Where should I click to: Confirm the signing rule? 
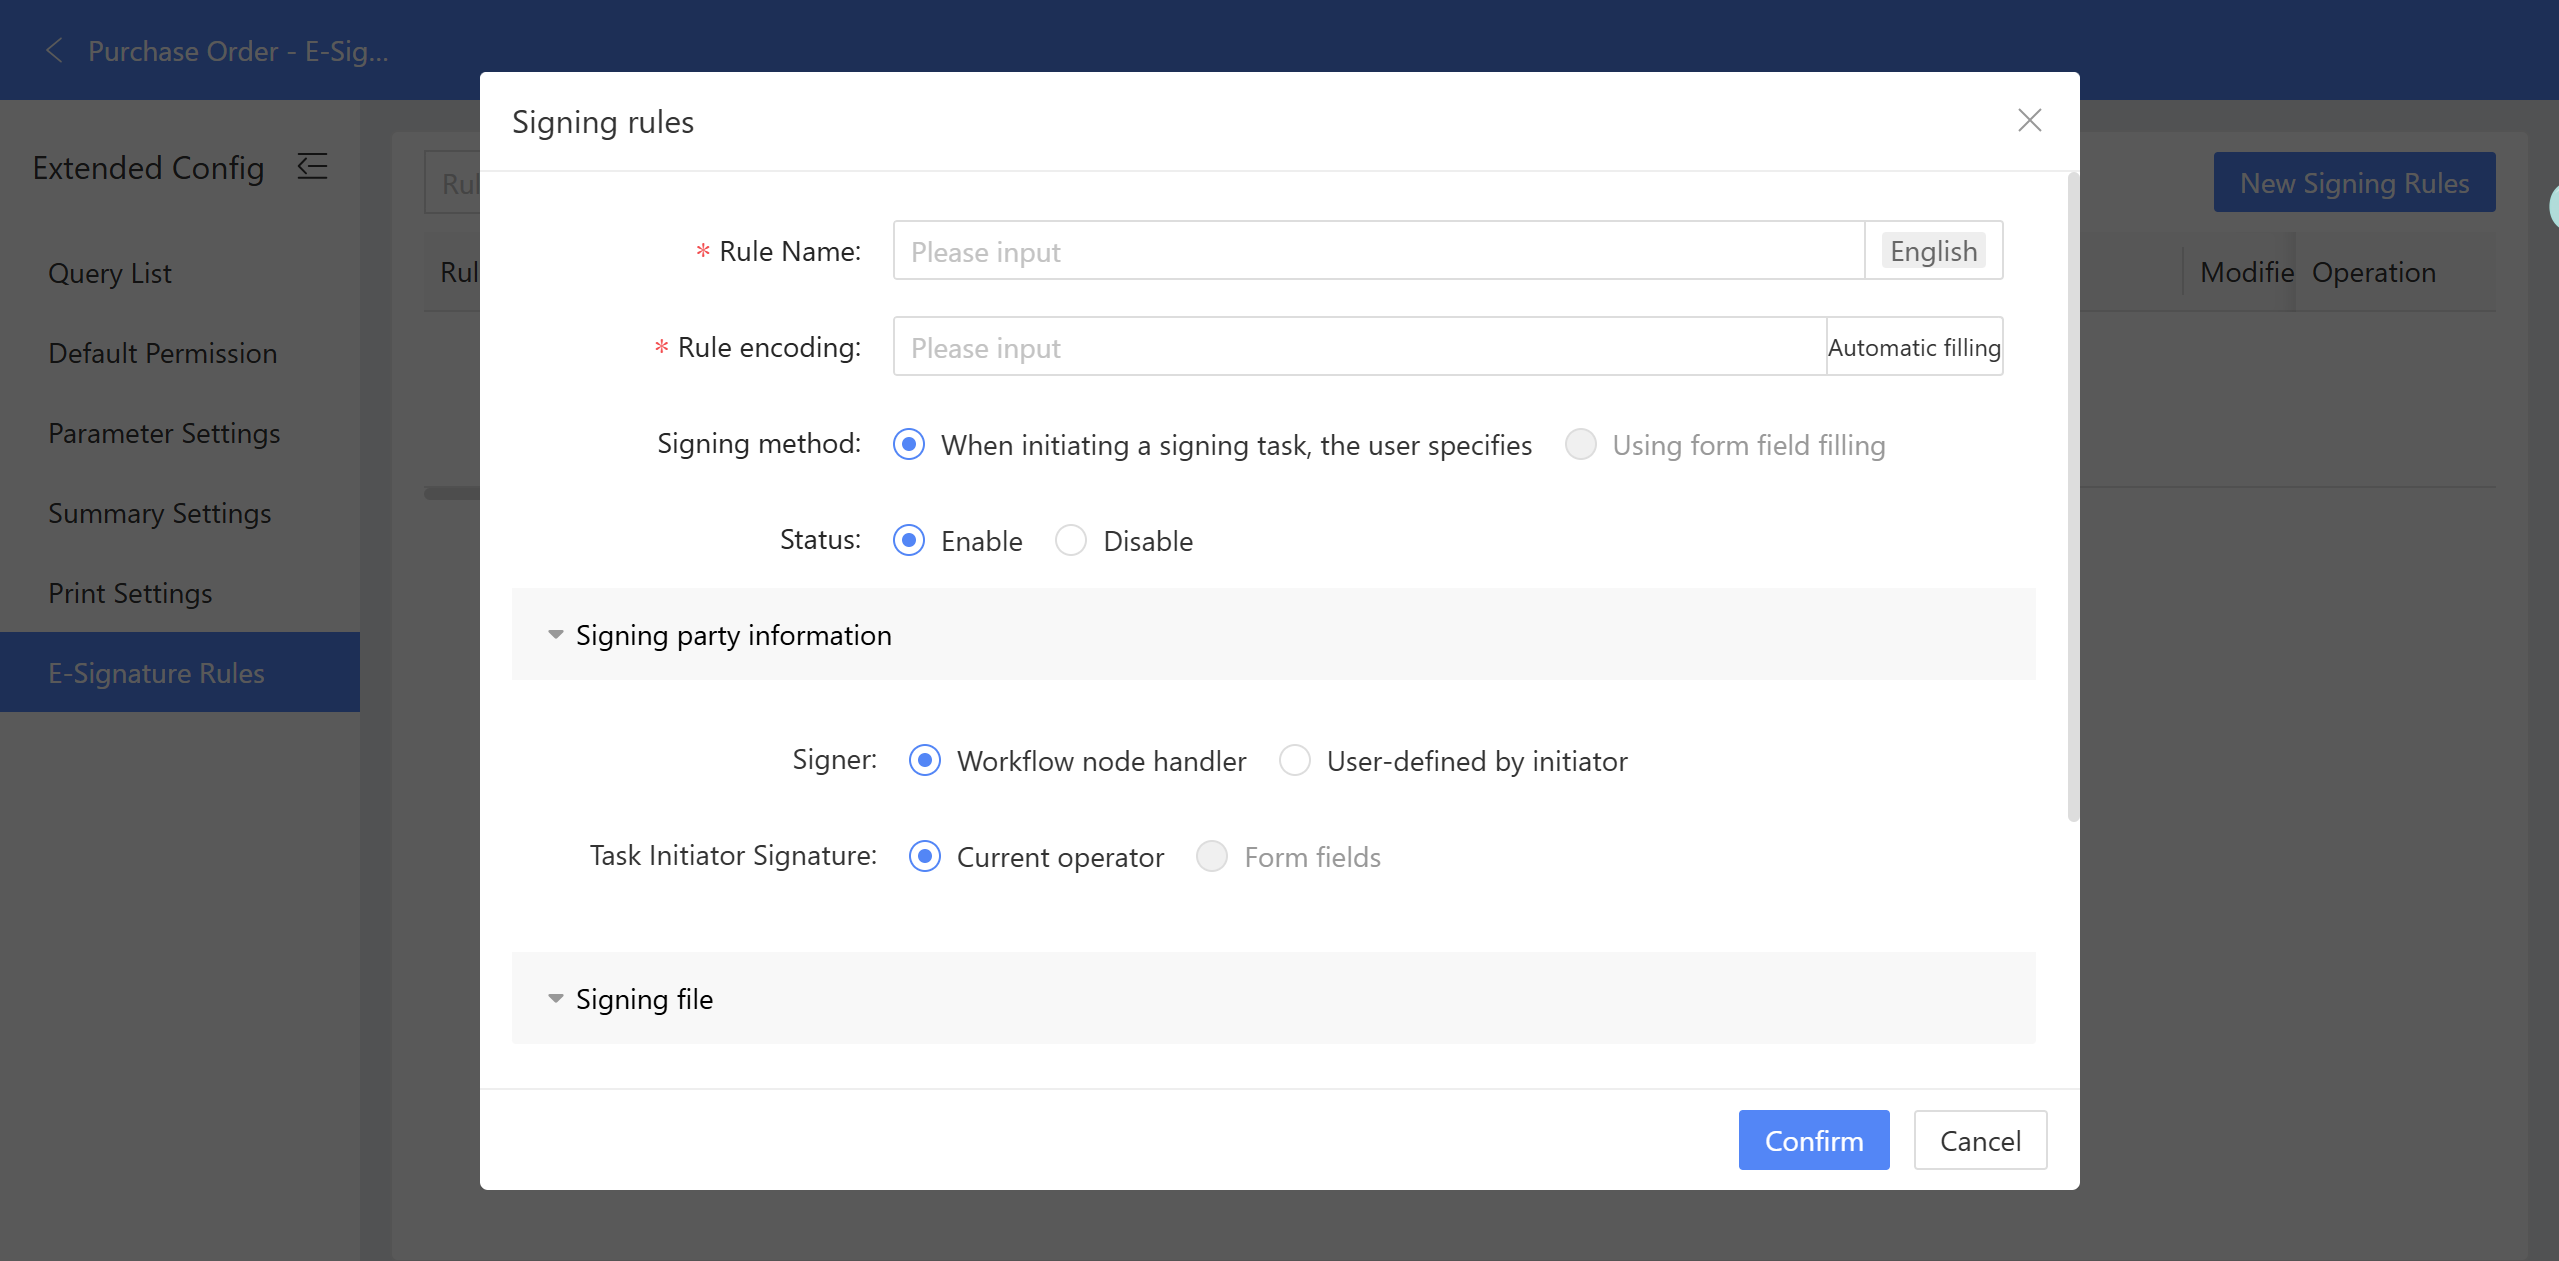(1813, 1140)
